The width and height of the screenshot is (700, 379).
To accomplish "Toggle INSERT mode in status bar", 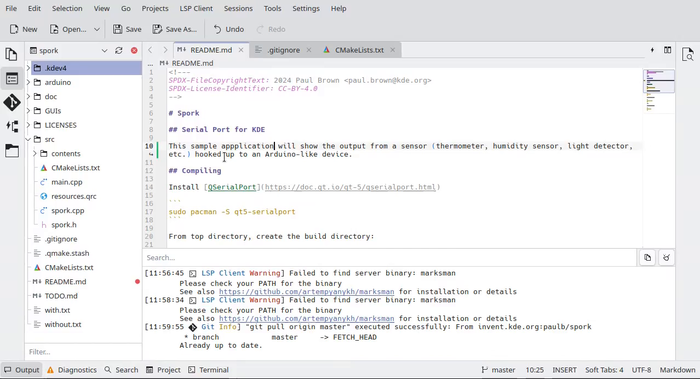I will click(564, 370).
